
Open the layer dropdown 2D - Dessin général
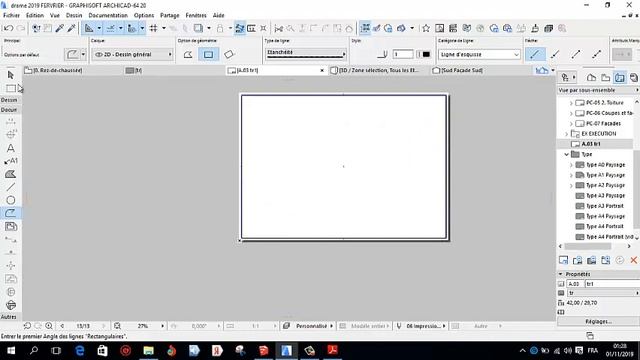pos(133,54)
